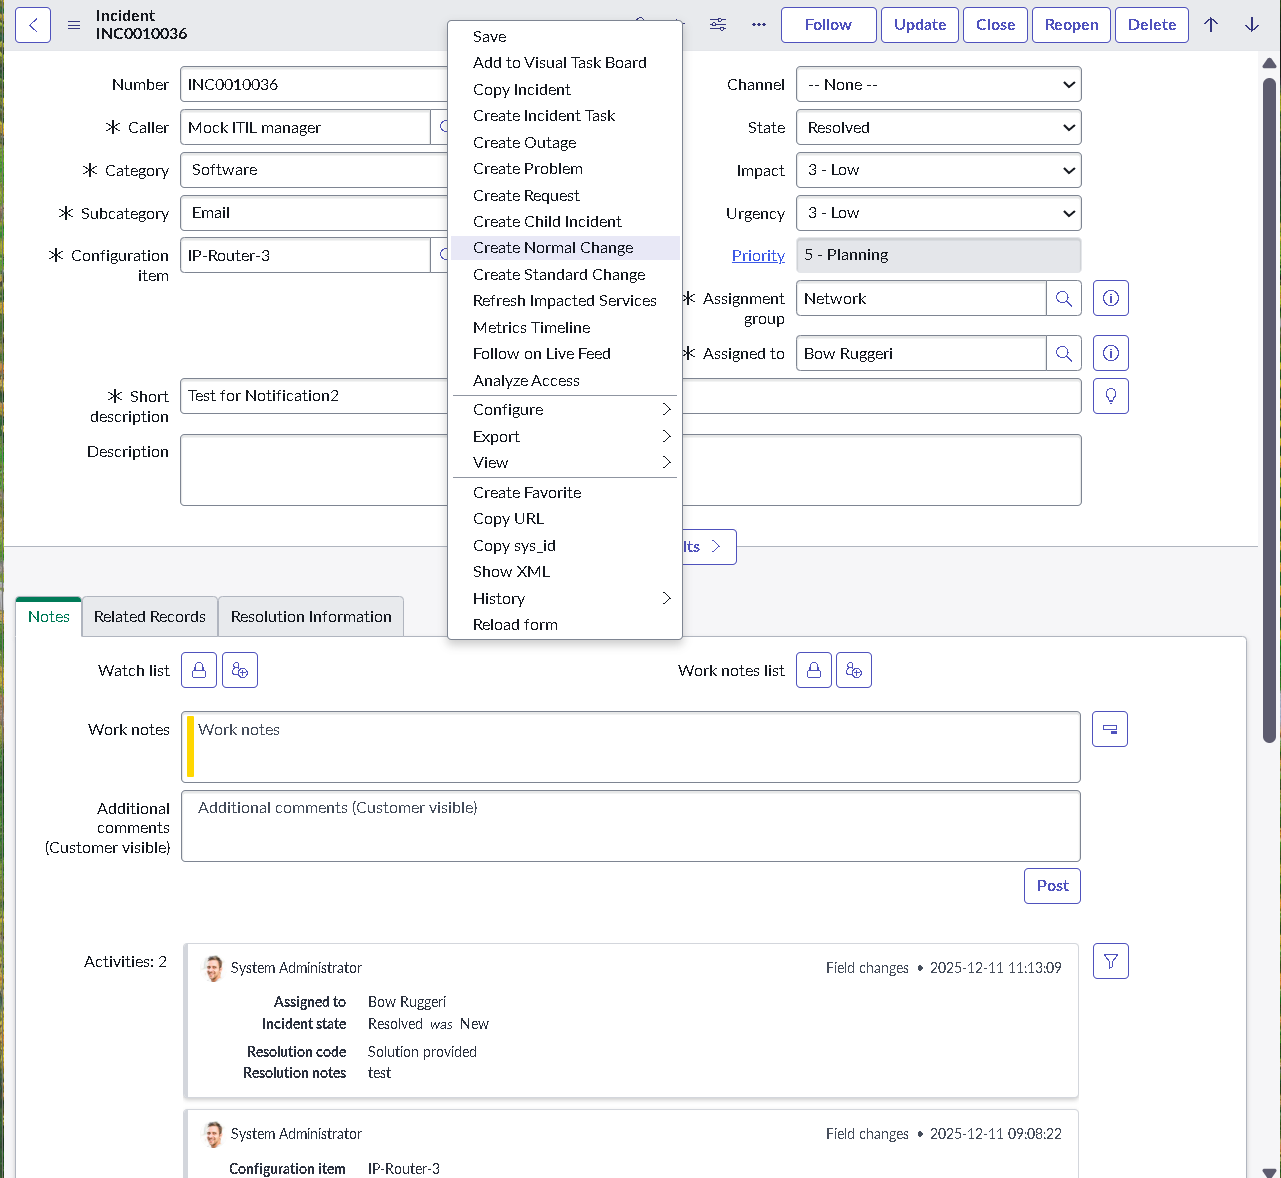Open the State dropdown showing Resolved
1281x1178 pixels.
click(x=937, y=127)
